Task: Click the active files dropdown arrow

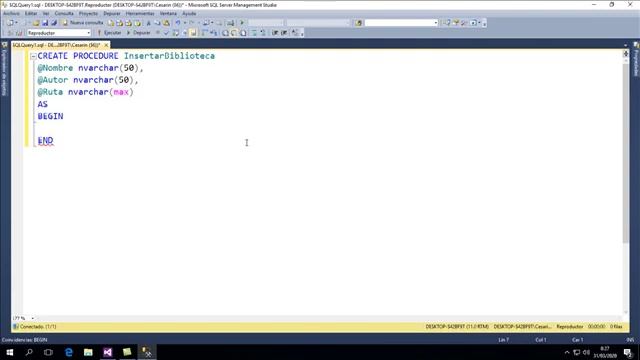Action: pos(625,45)
